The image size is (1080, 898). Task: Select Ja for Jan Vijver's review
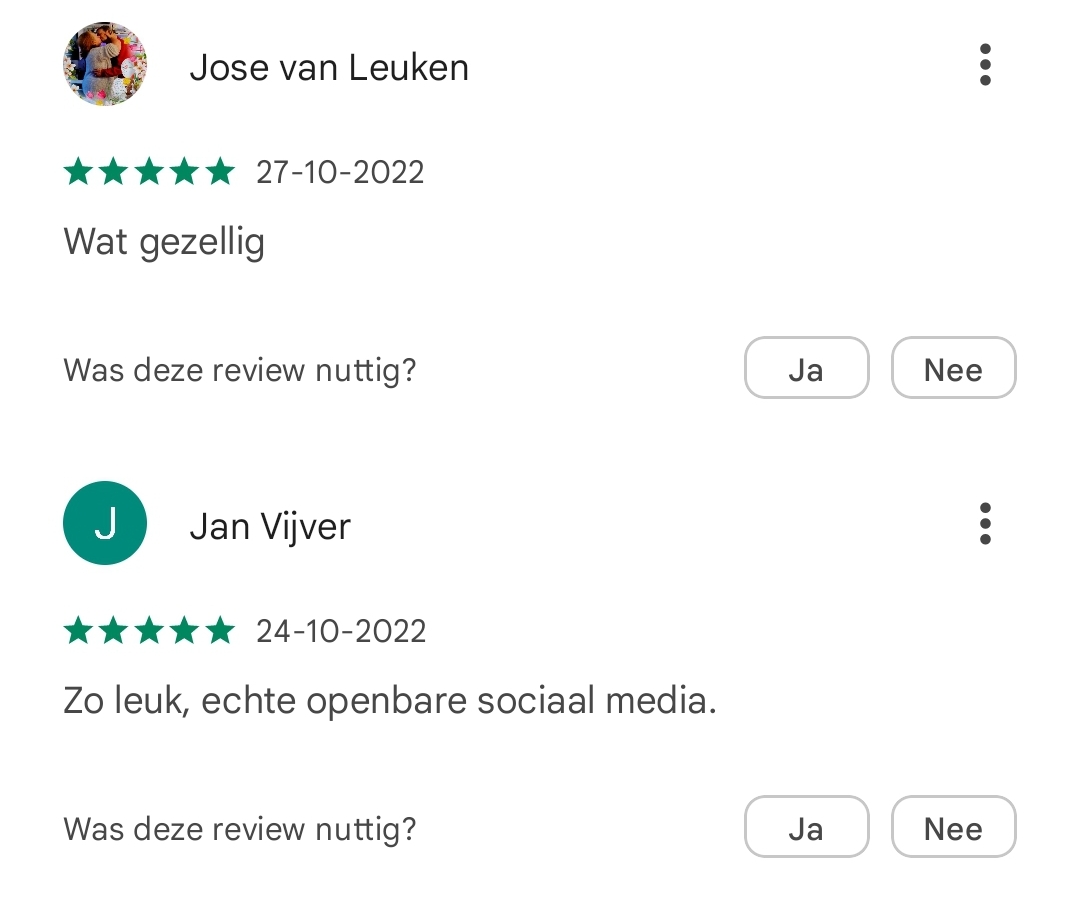(807, 826)
